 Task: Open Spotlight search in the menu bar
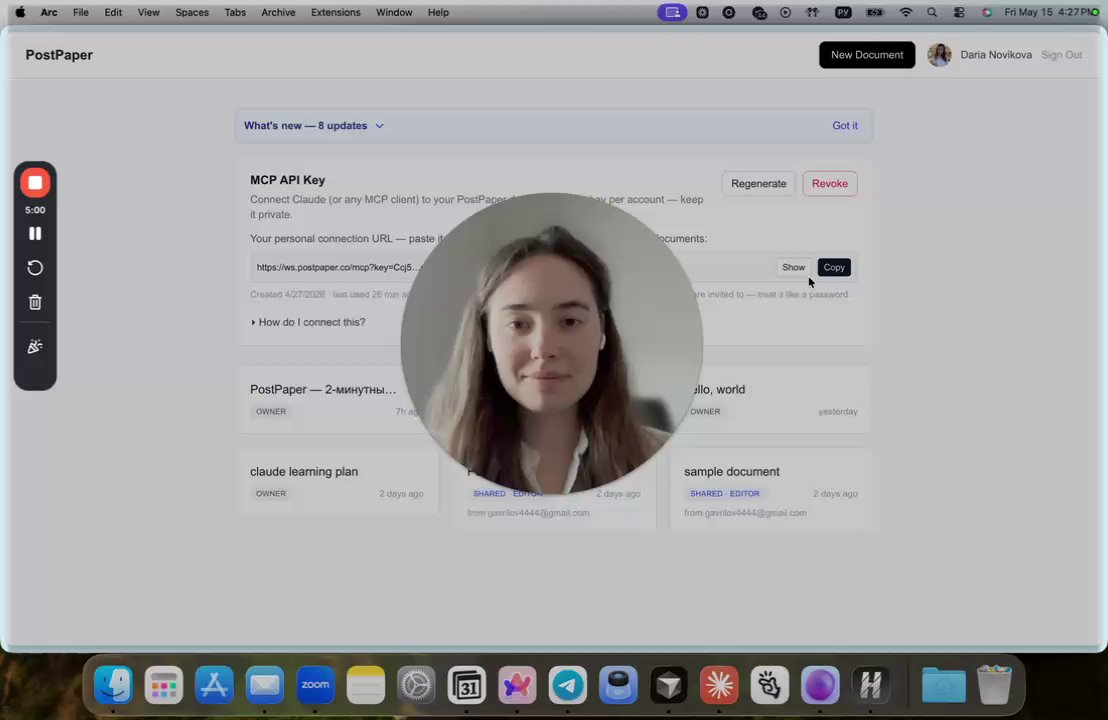click(932, 12)
